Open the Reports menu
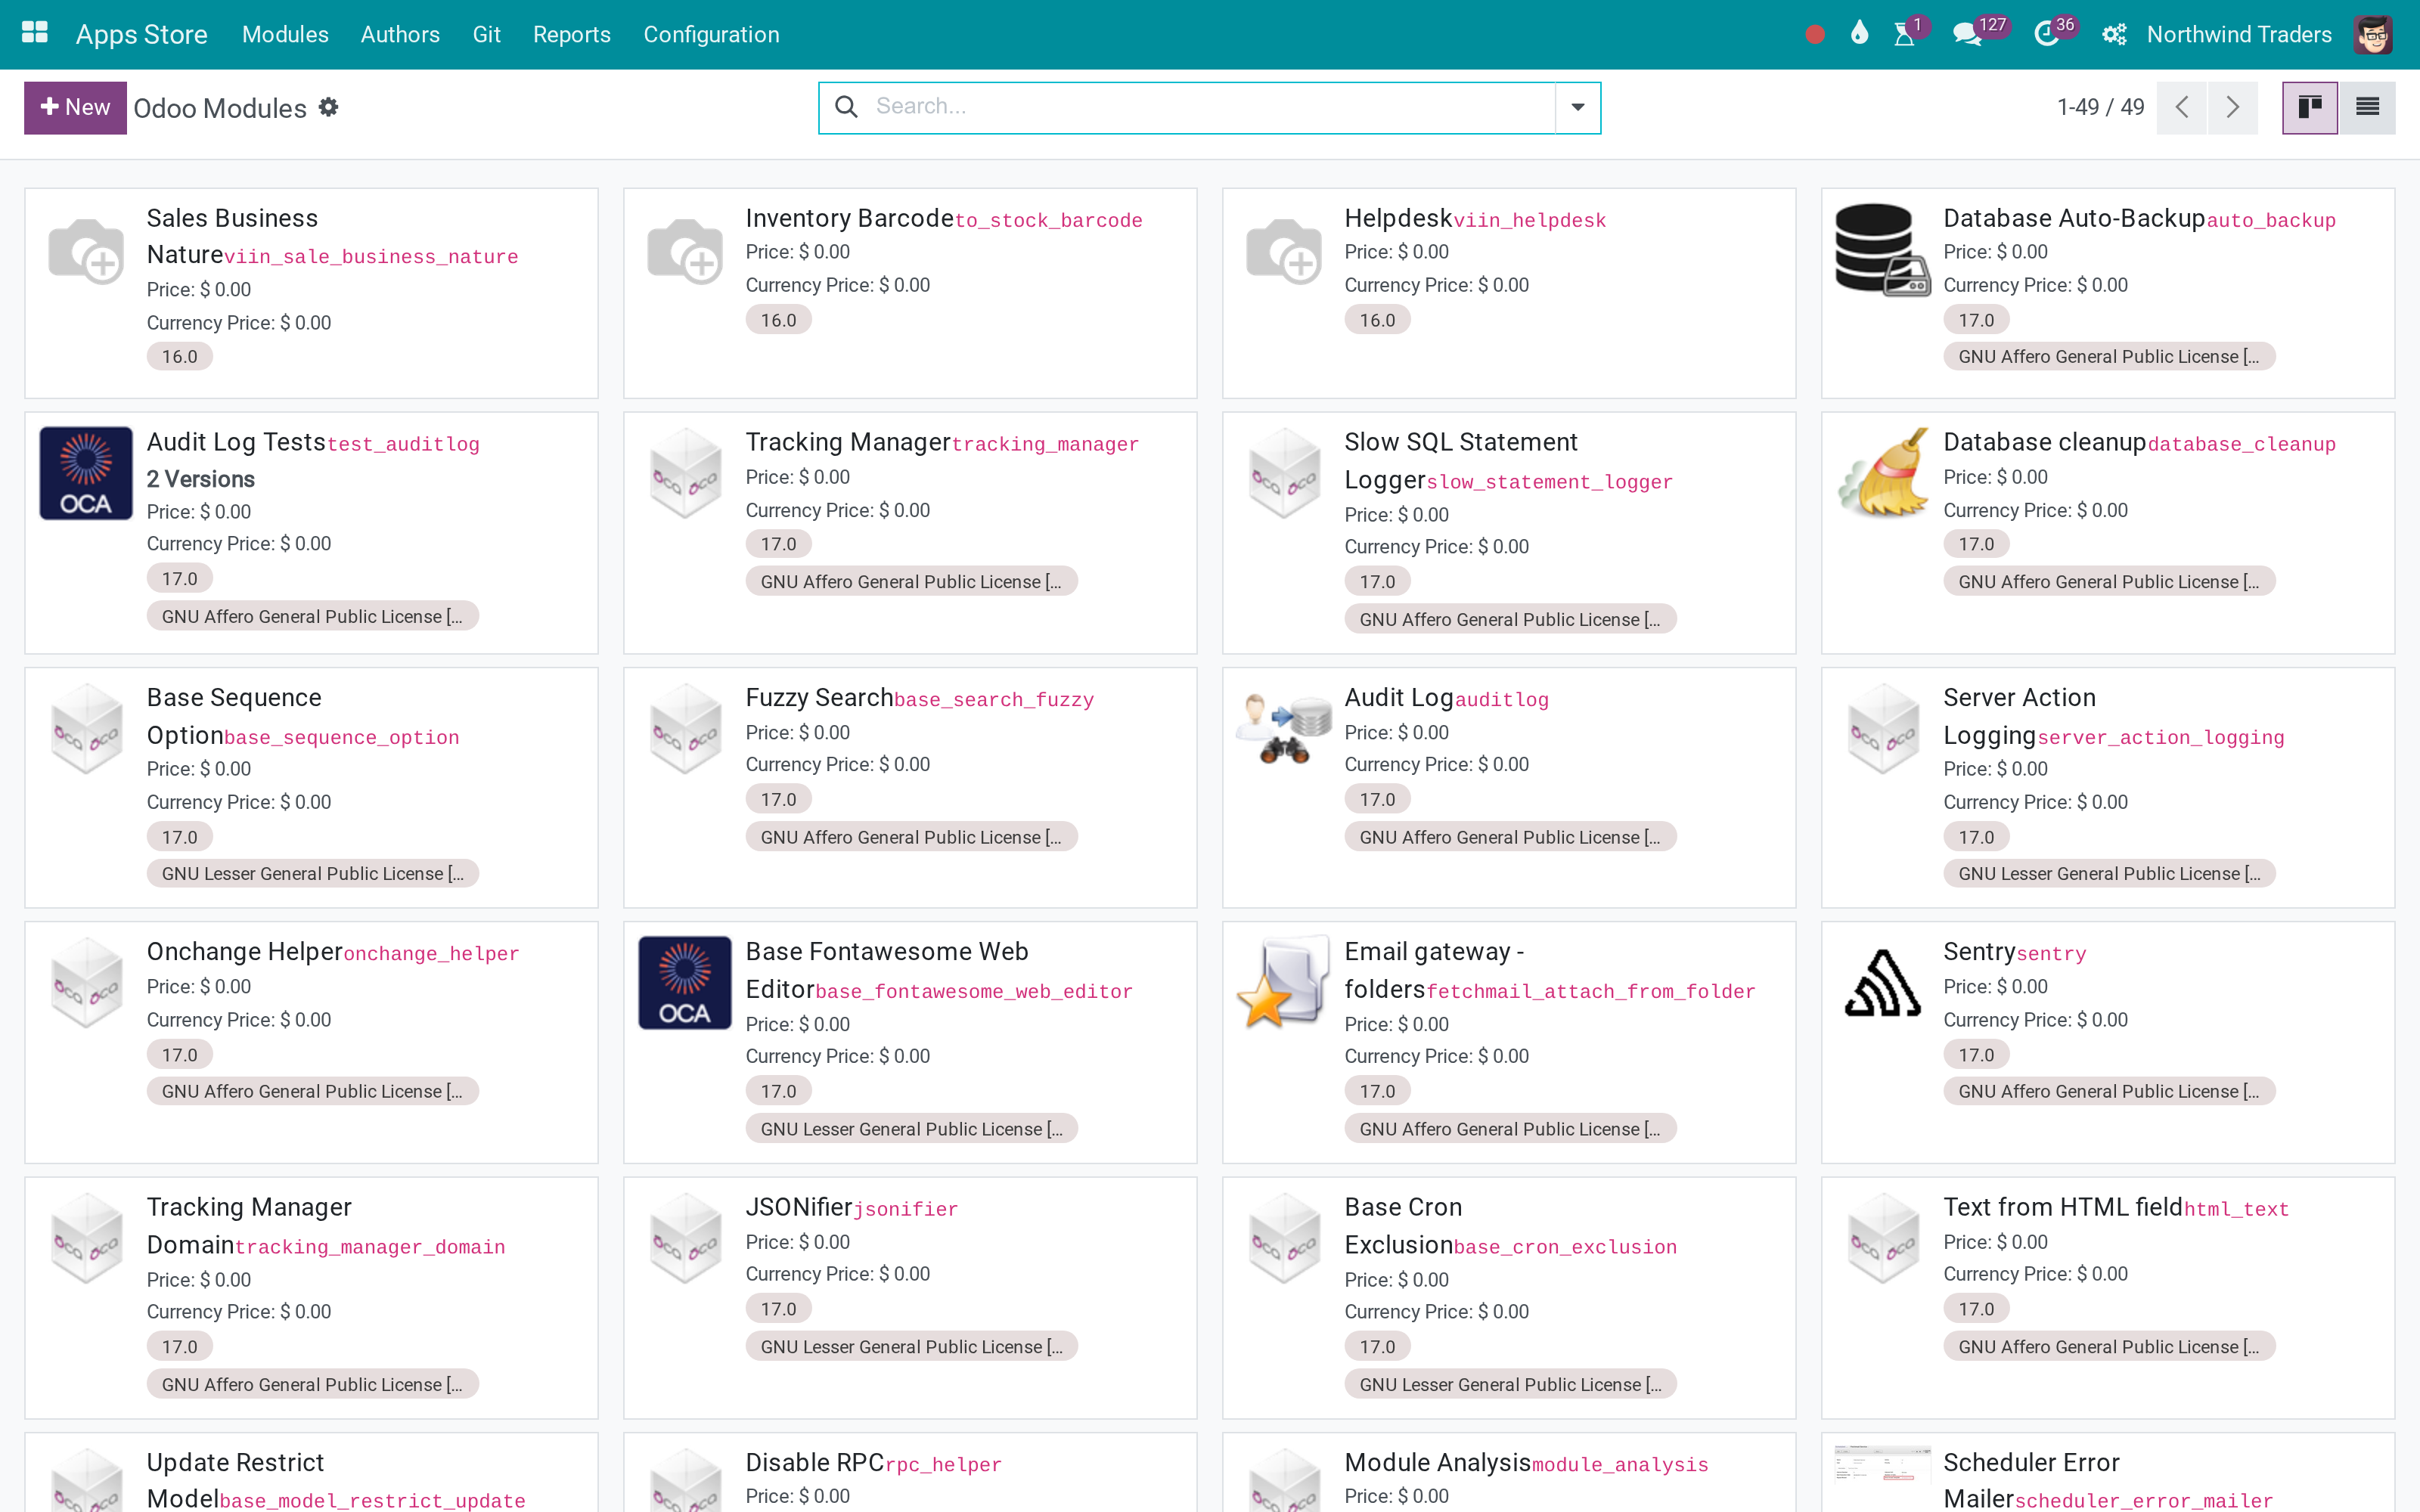This screenshot has height=1512, width=2420. 571,34
